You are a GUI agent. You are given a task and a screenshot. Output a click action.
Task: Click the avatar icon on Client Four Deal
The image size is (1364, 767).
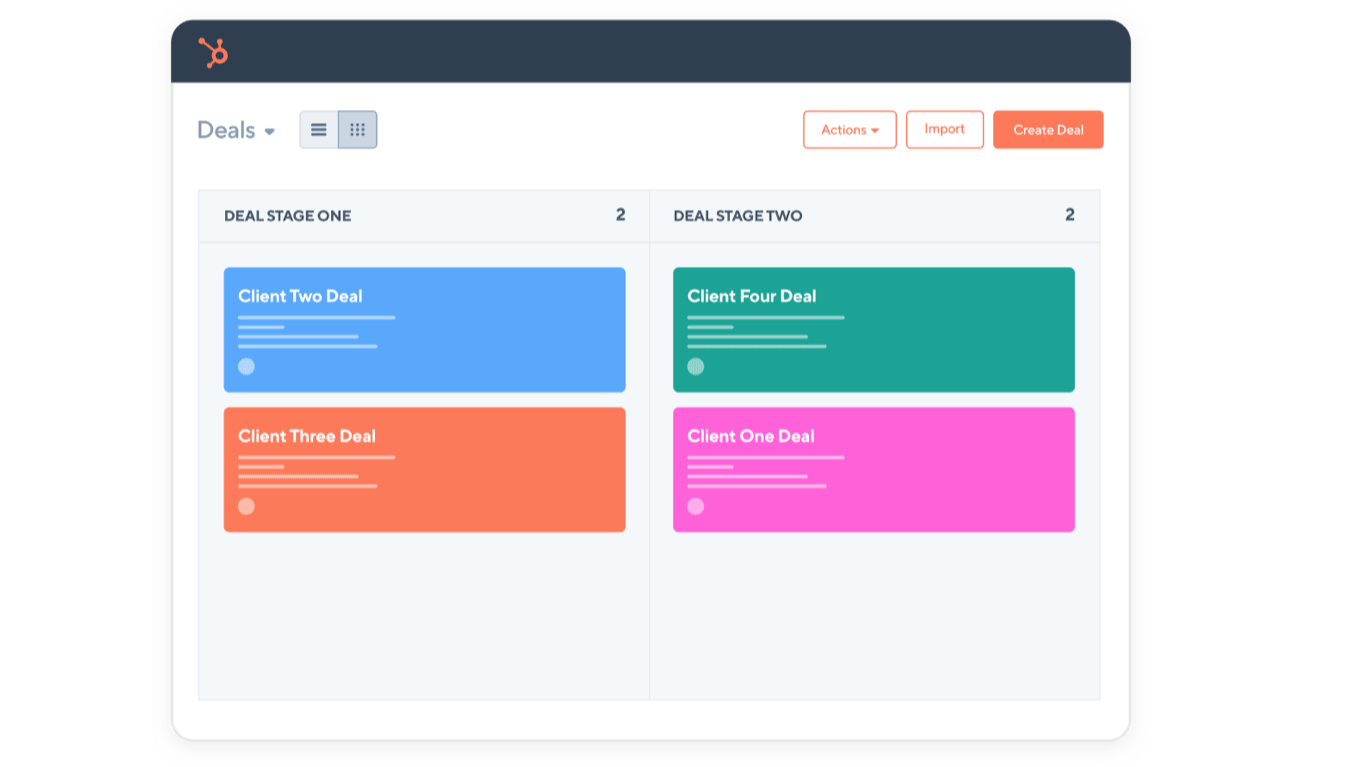pyautogui.click(x=695, y=367)
